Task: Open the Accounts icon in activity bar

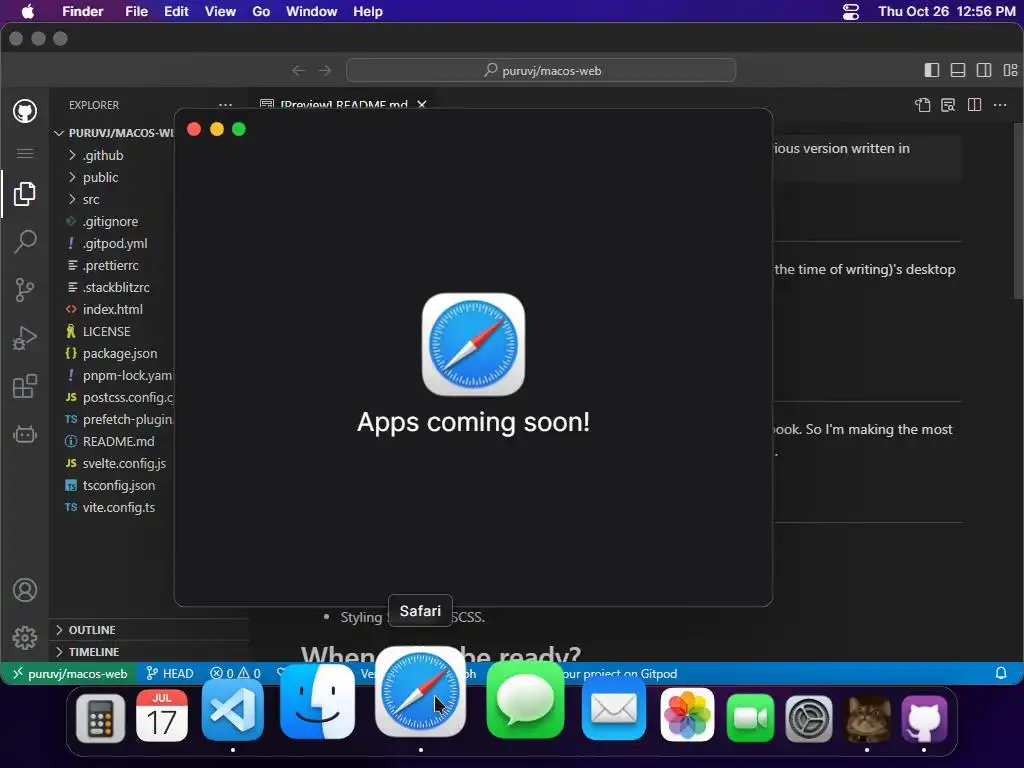Action: [x=25, y=590]
